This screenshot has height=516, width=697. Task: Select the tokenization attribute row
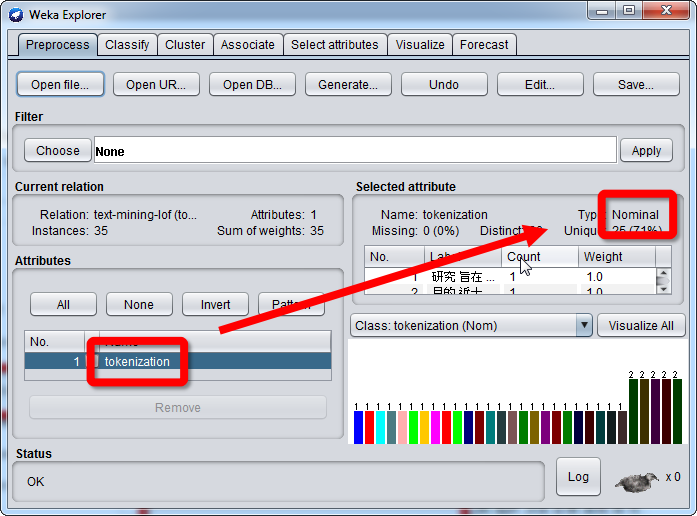pos(178,361)
